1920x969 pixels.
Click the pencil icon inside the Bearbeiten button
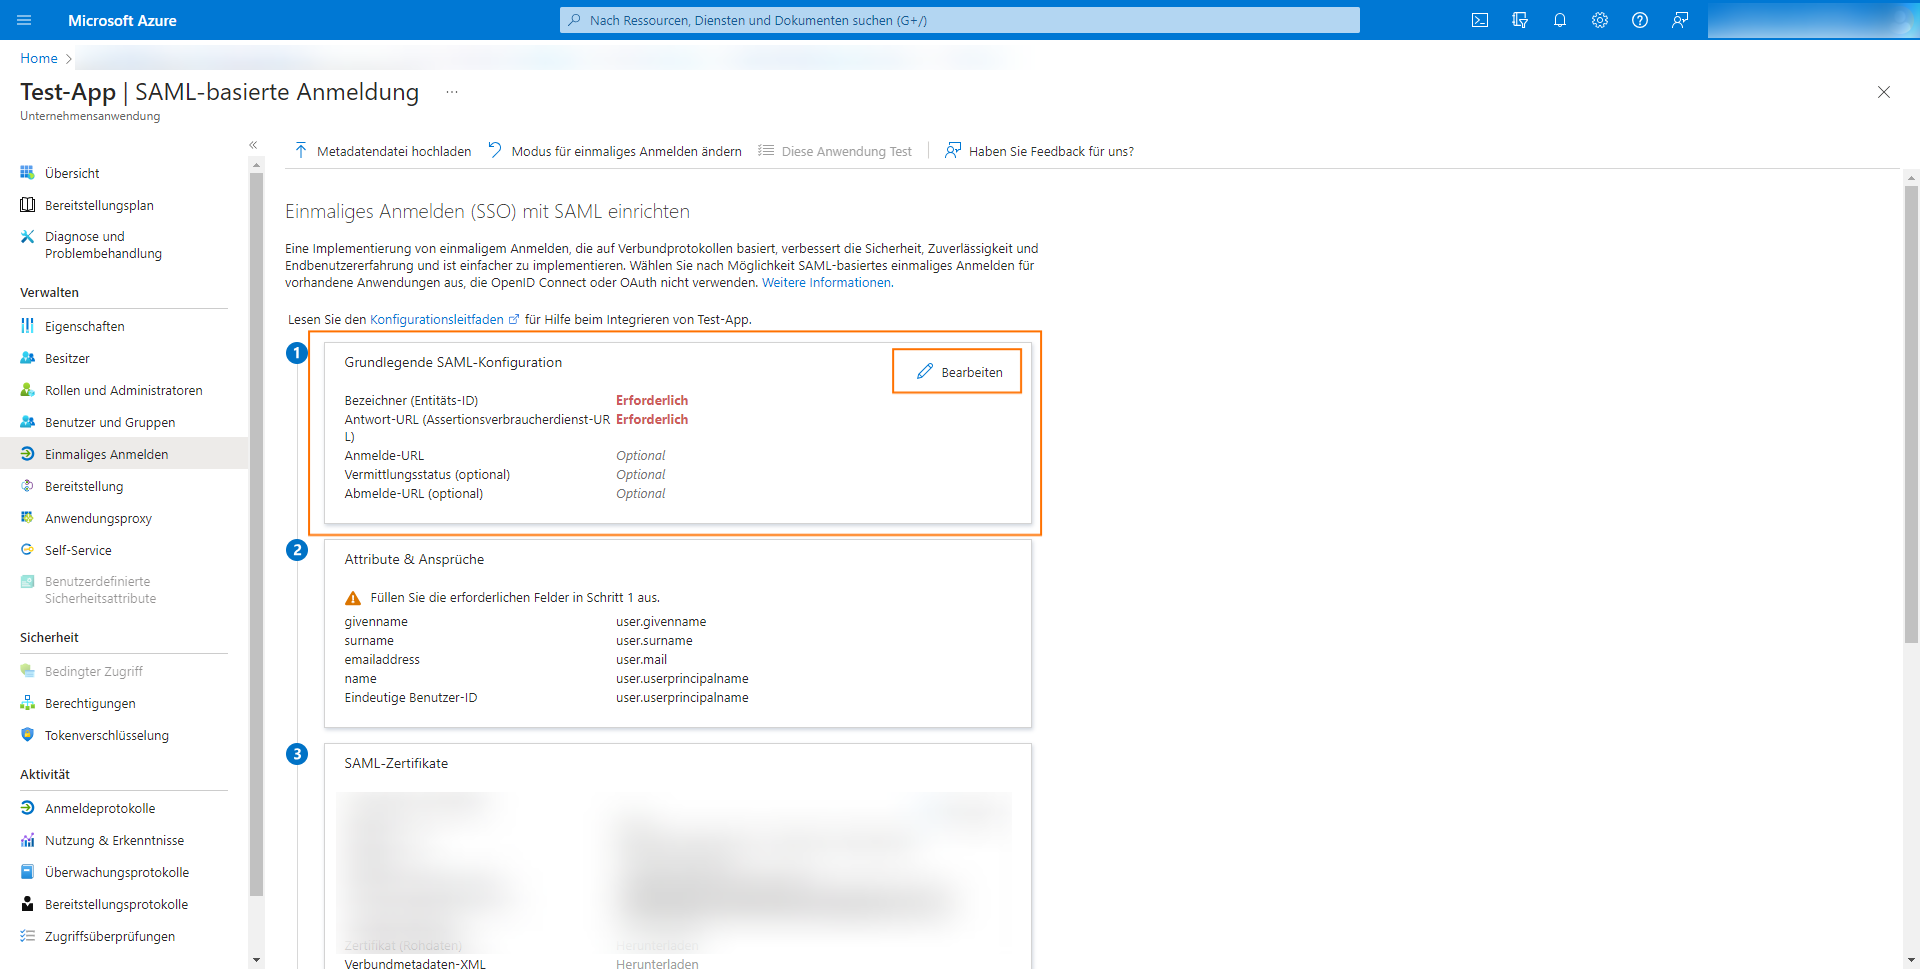(x=923, y=371)
